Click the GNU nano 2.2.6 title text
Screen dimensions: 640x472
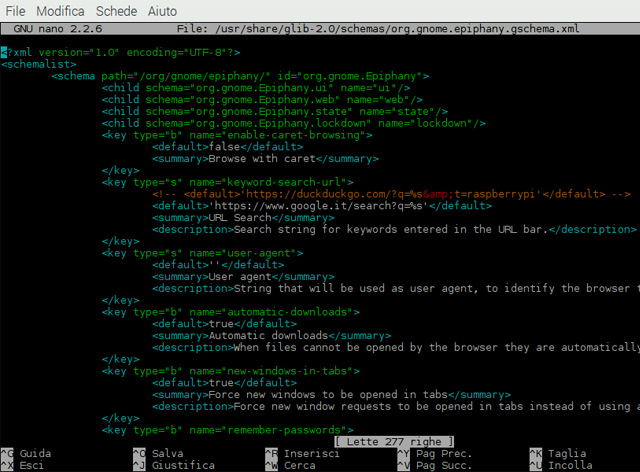click(58, 29)
